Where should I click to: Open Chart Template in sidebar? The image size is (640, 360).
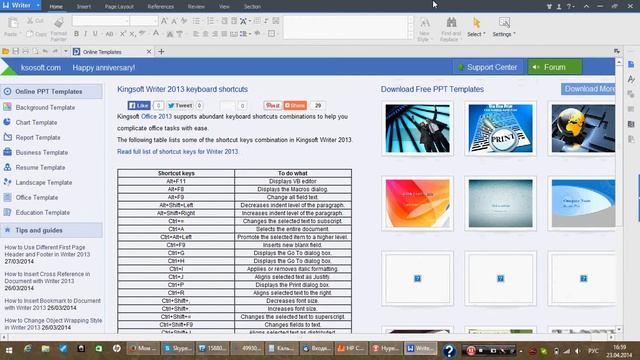pyautogui.click(x=36, y=122)
